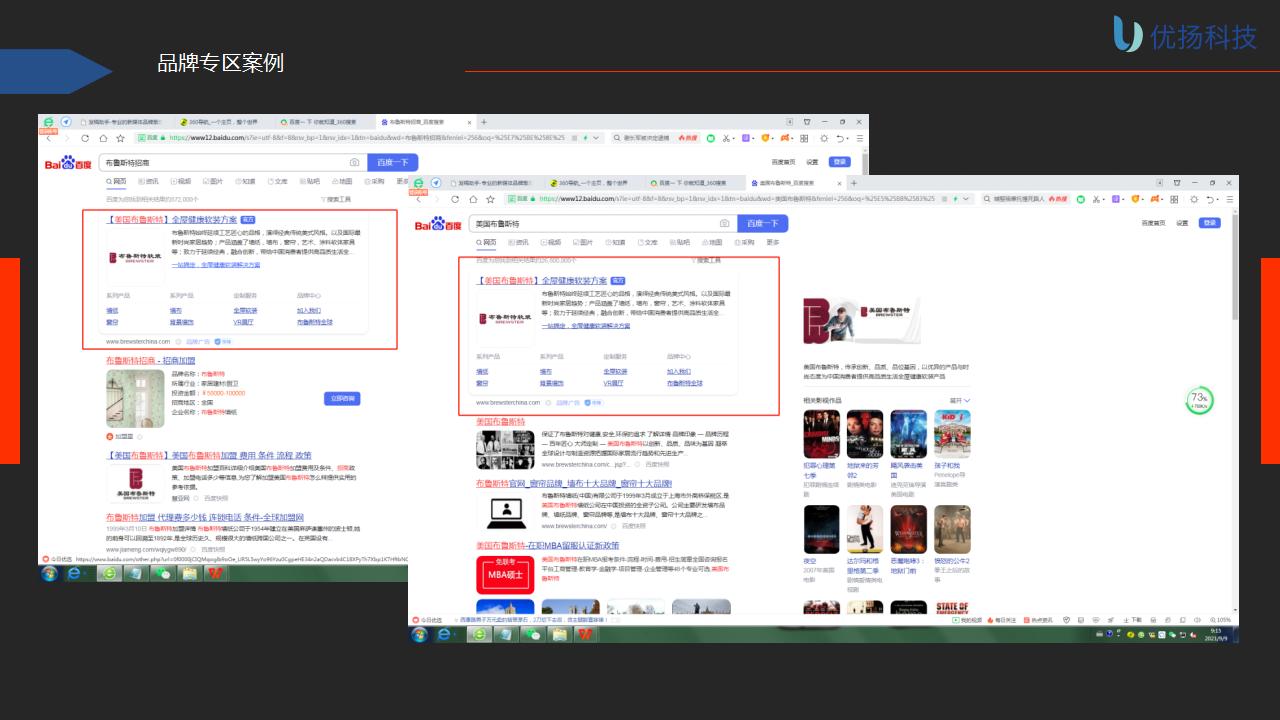
Task: Select the 地图 tab in the front Baidu results
Action: coord(710,242)
